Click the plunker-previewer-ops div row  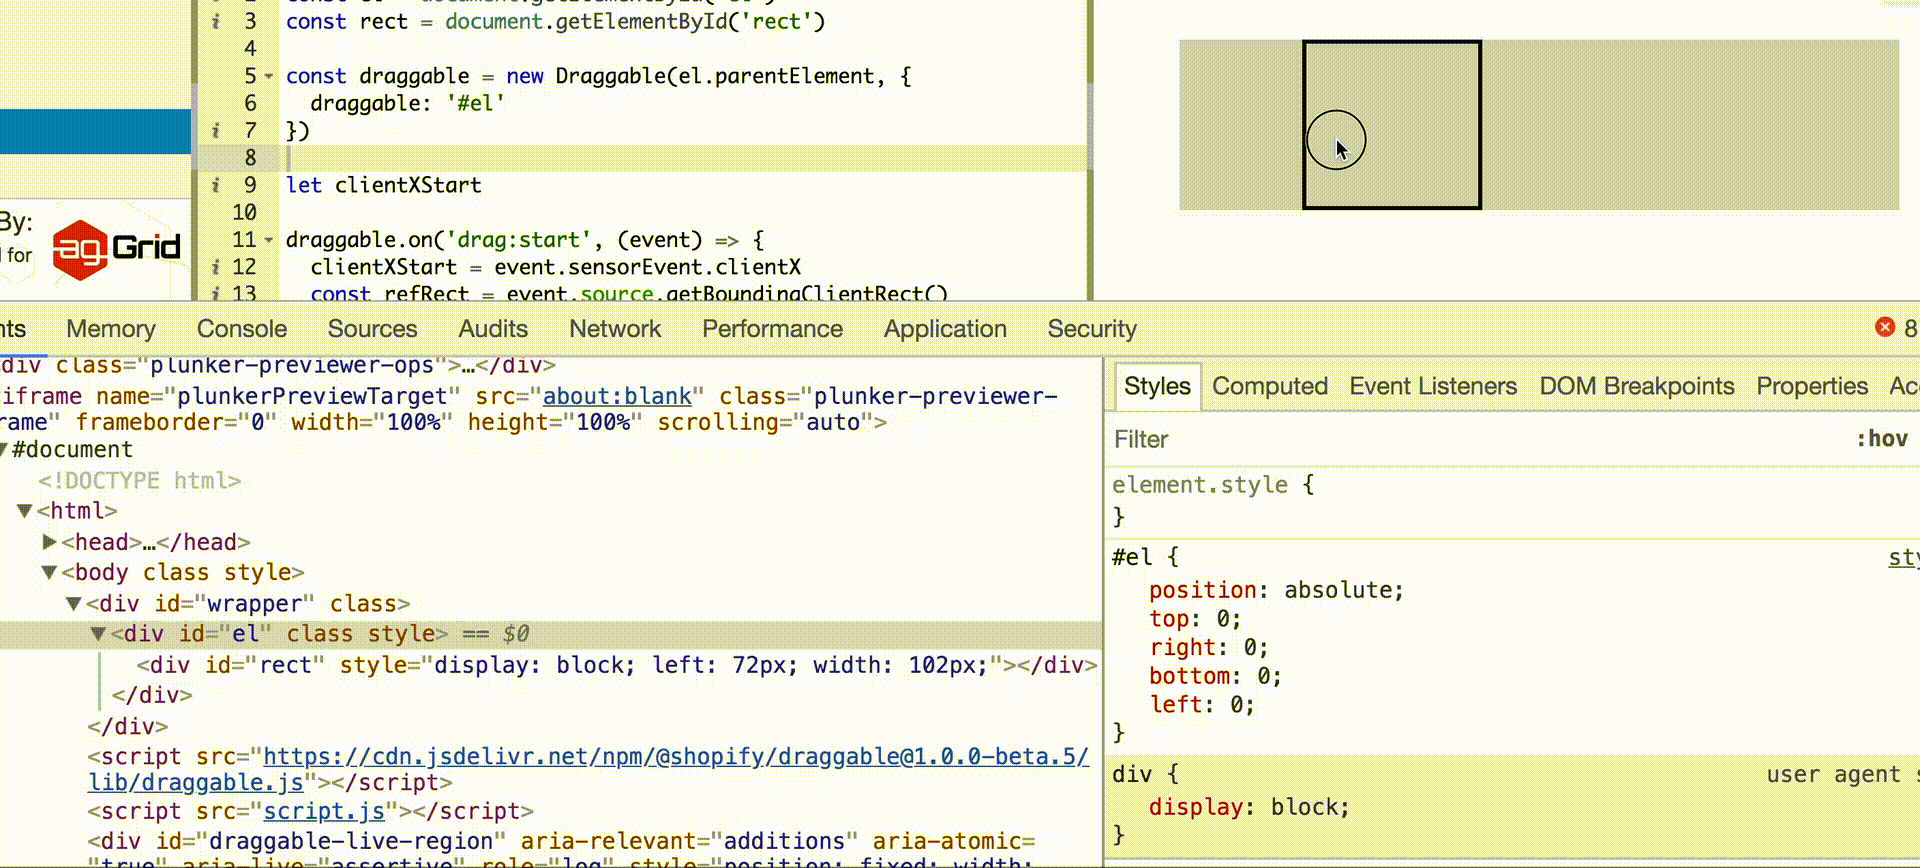278,366
